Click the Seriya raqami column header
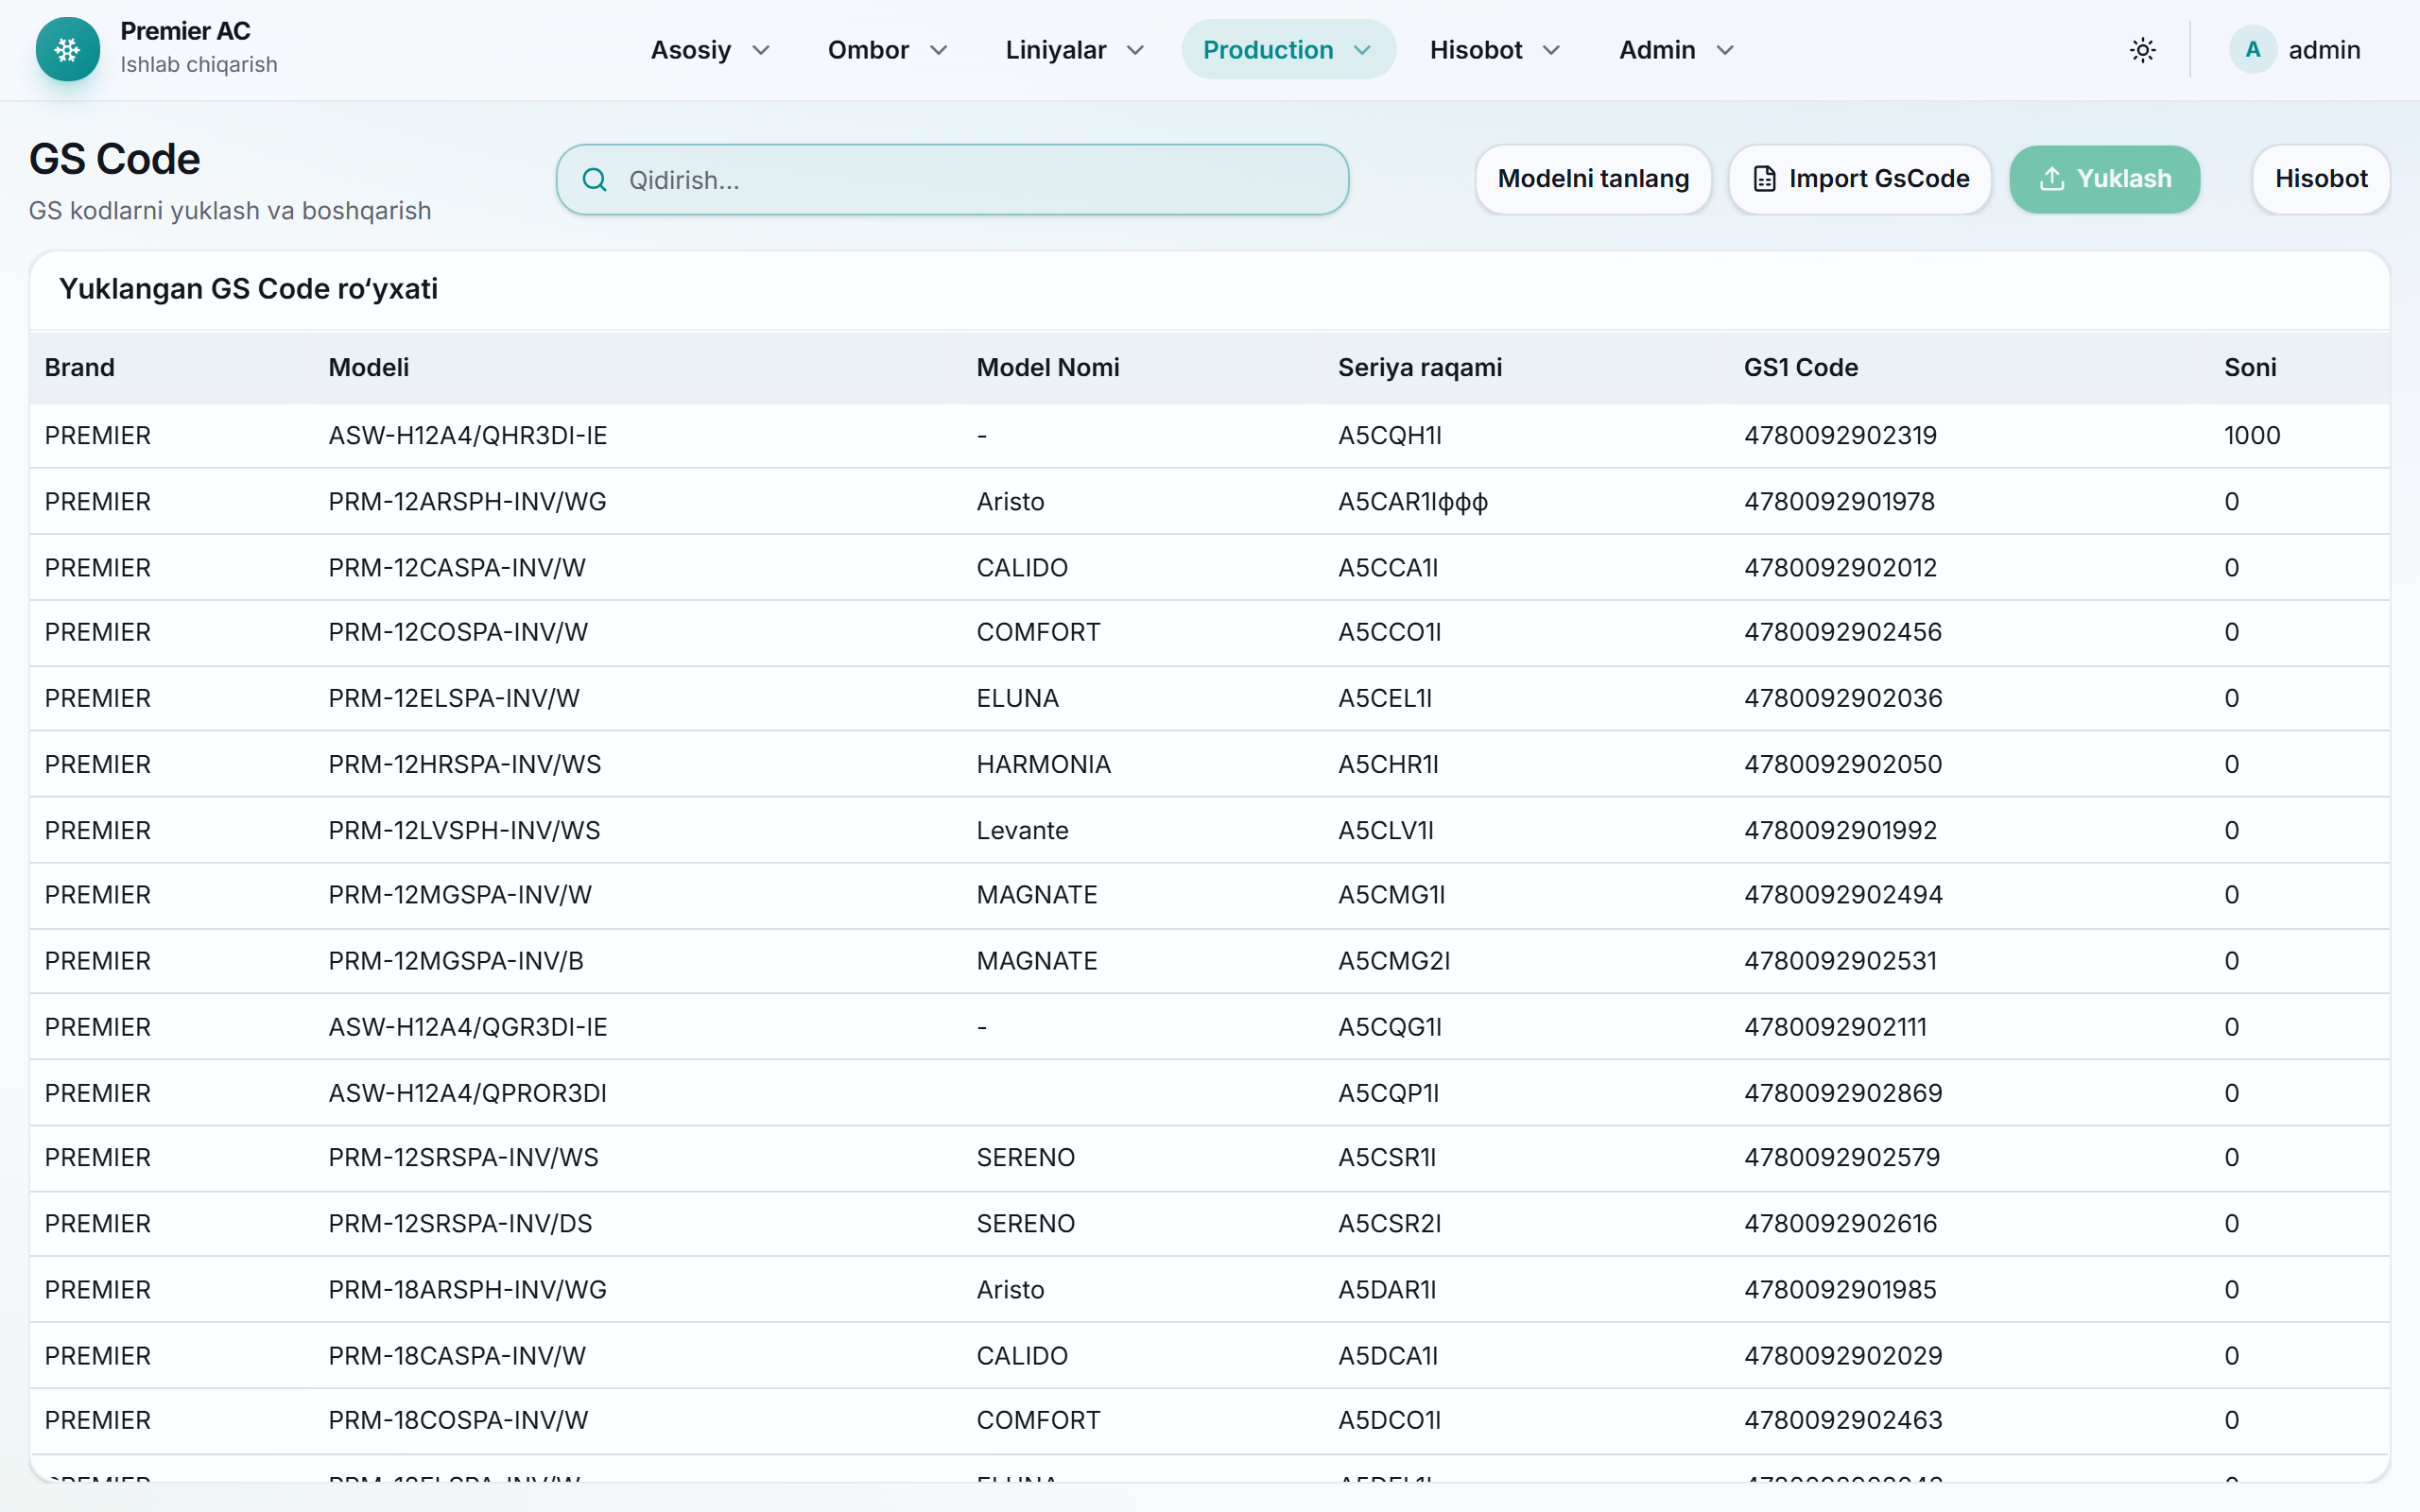The image size is (2420, 1512). 1420,367
